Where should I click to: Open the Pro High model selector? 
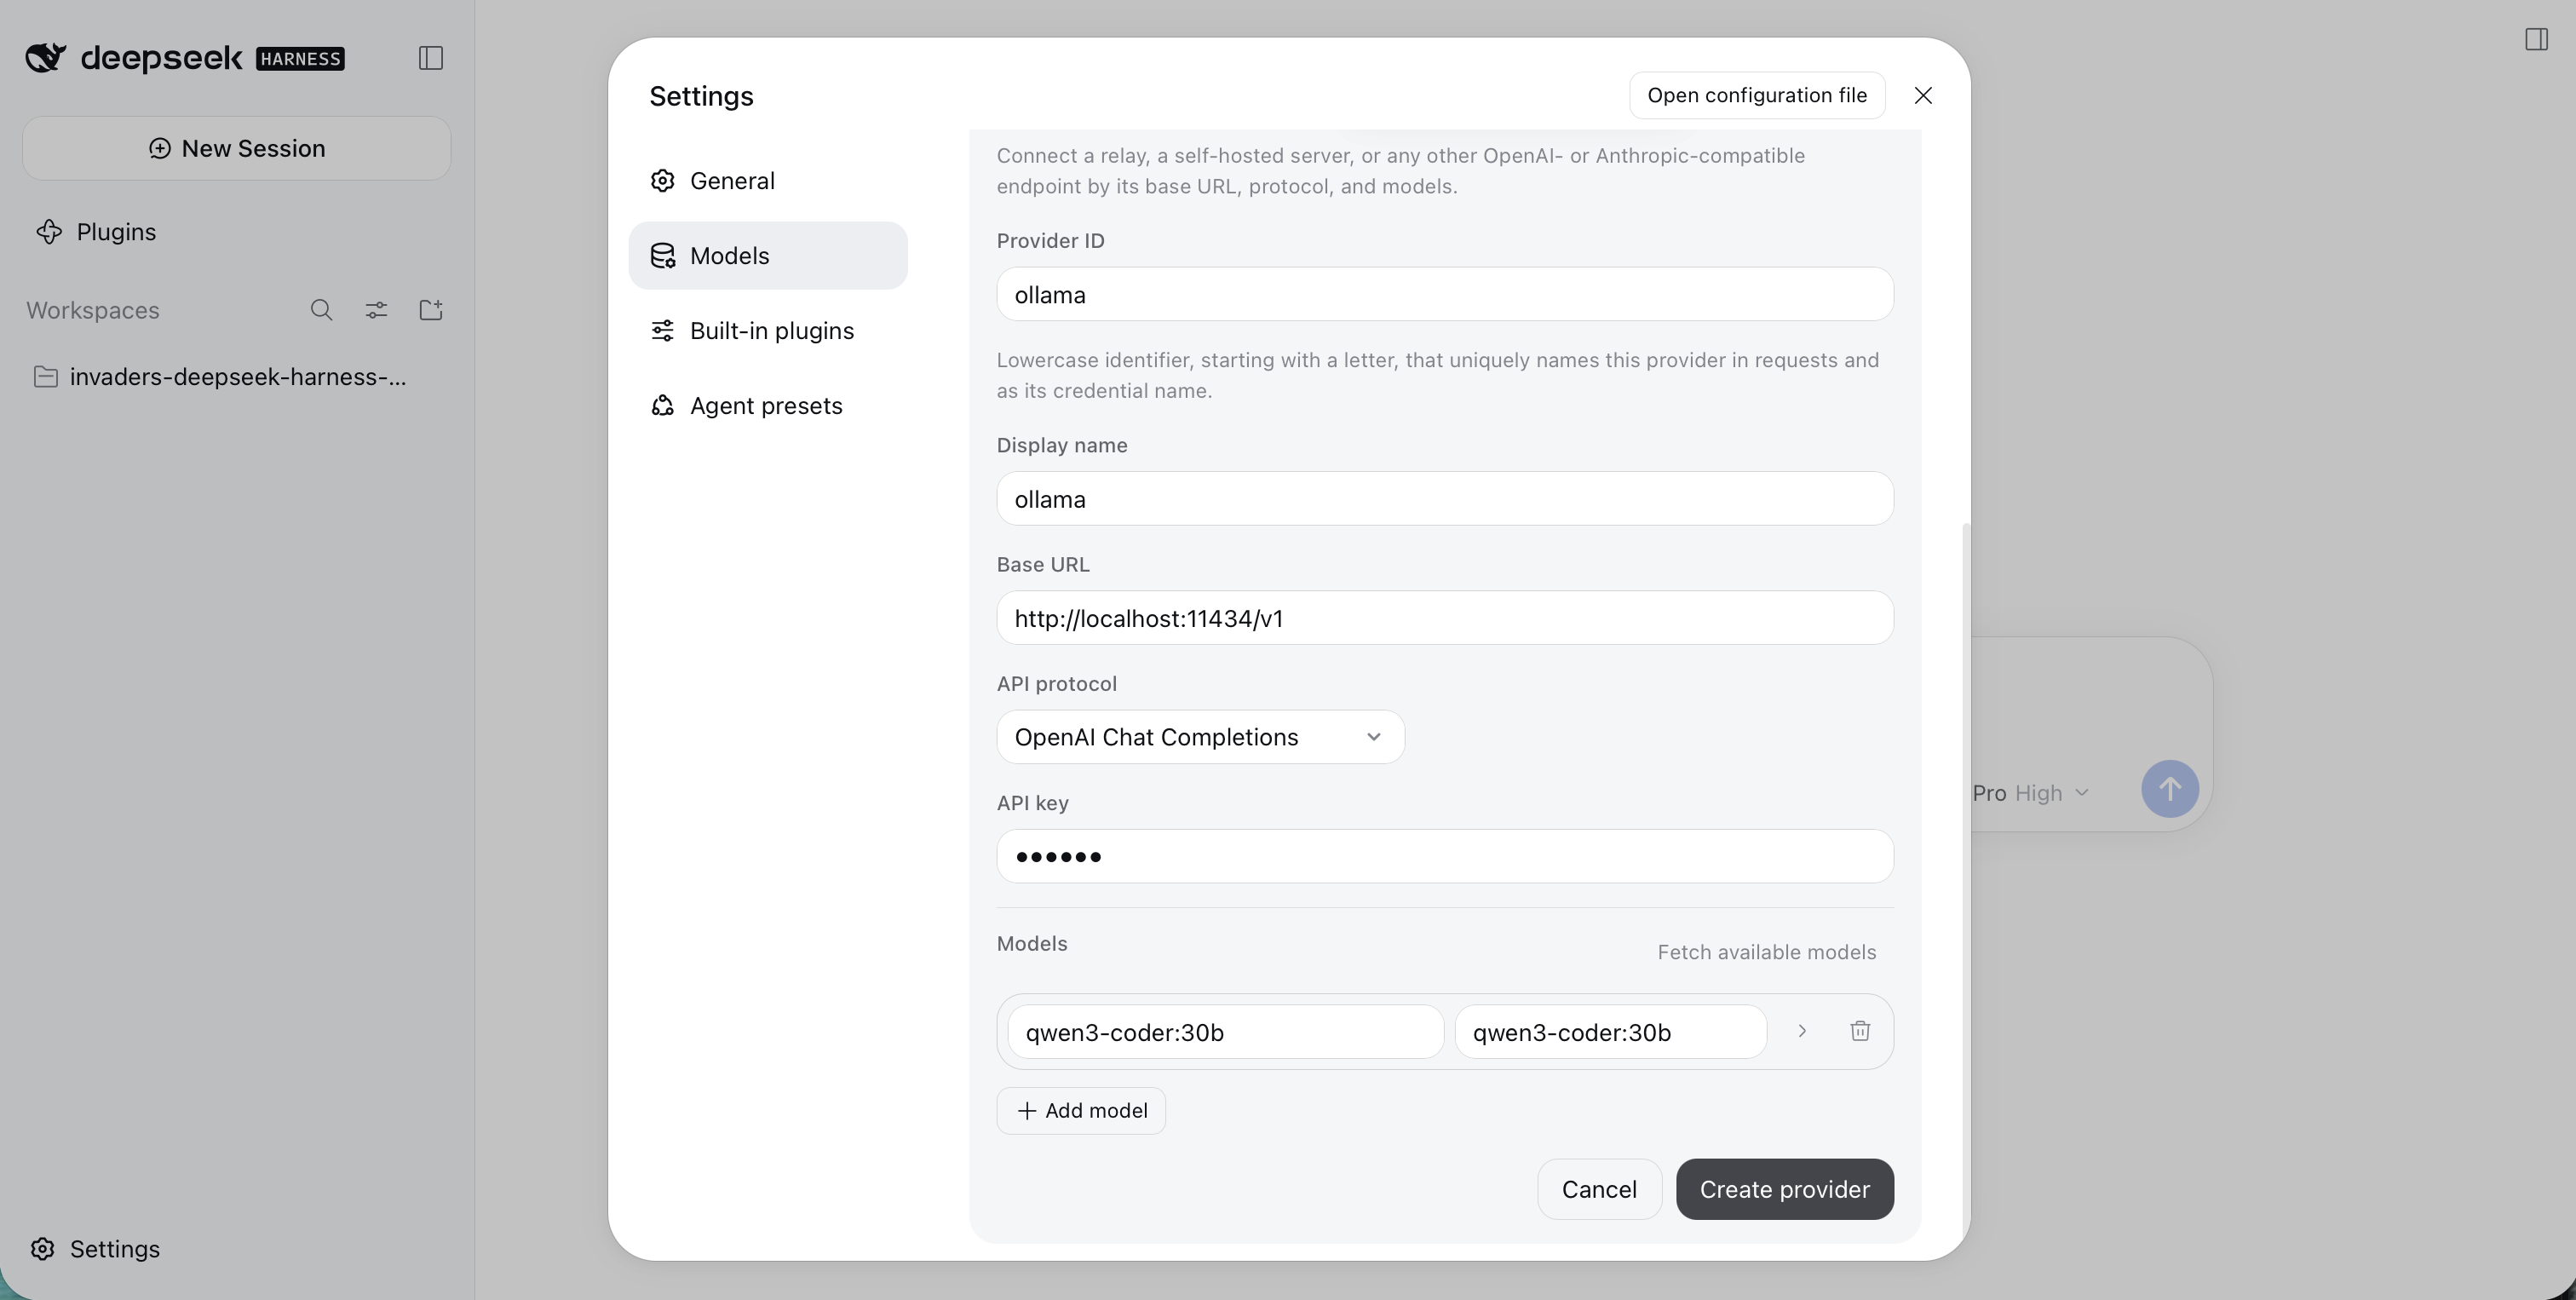click(x=2031, y=793)
